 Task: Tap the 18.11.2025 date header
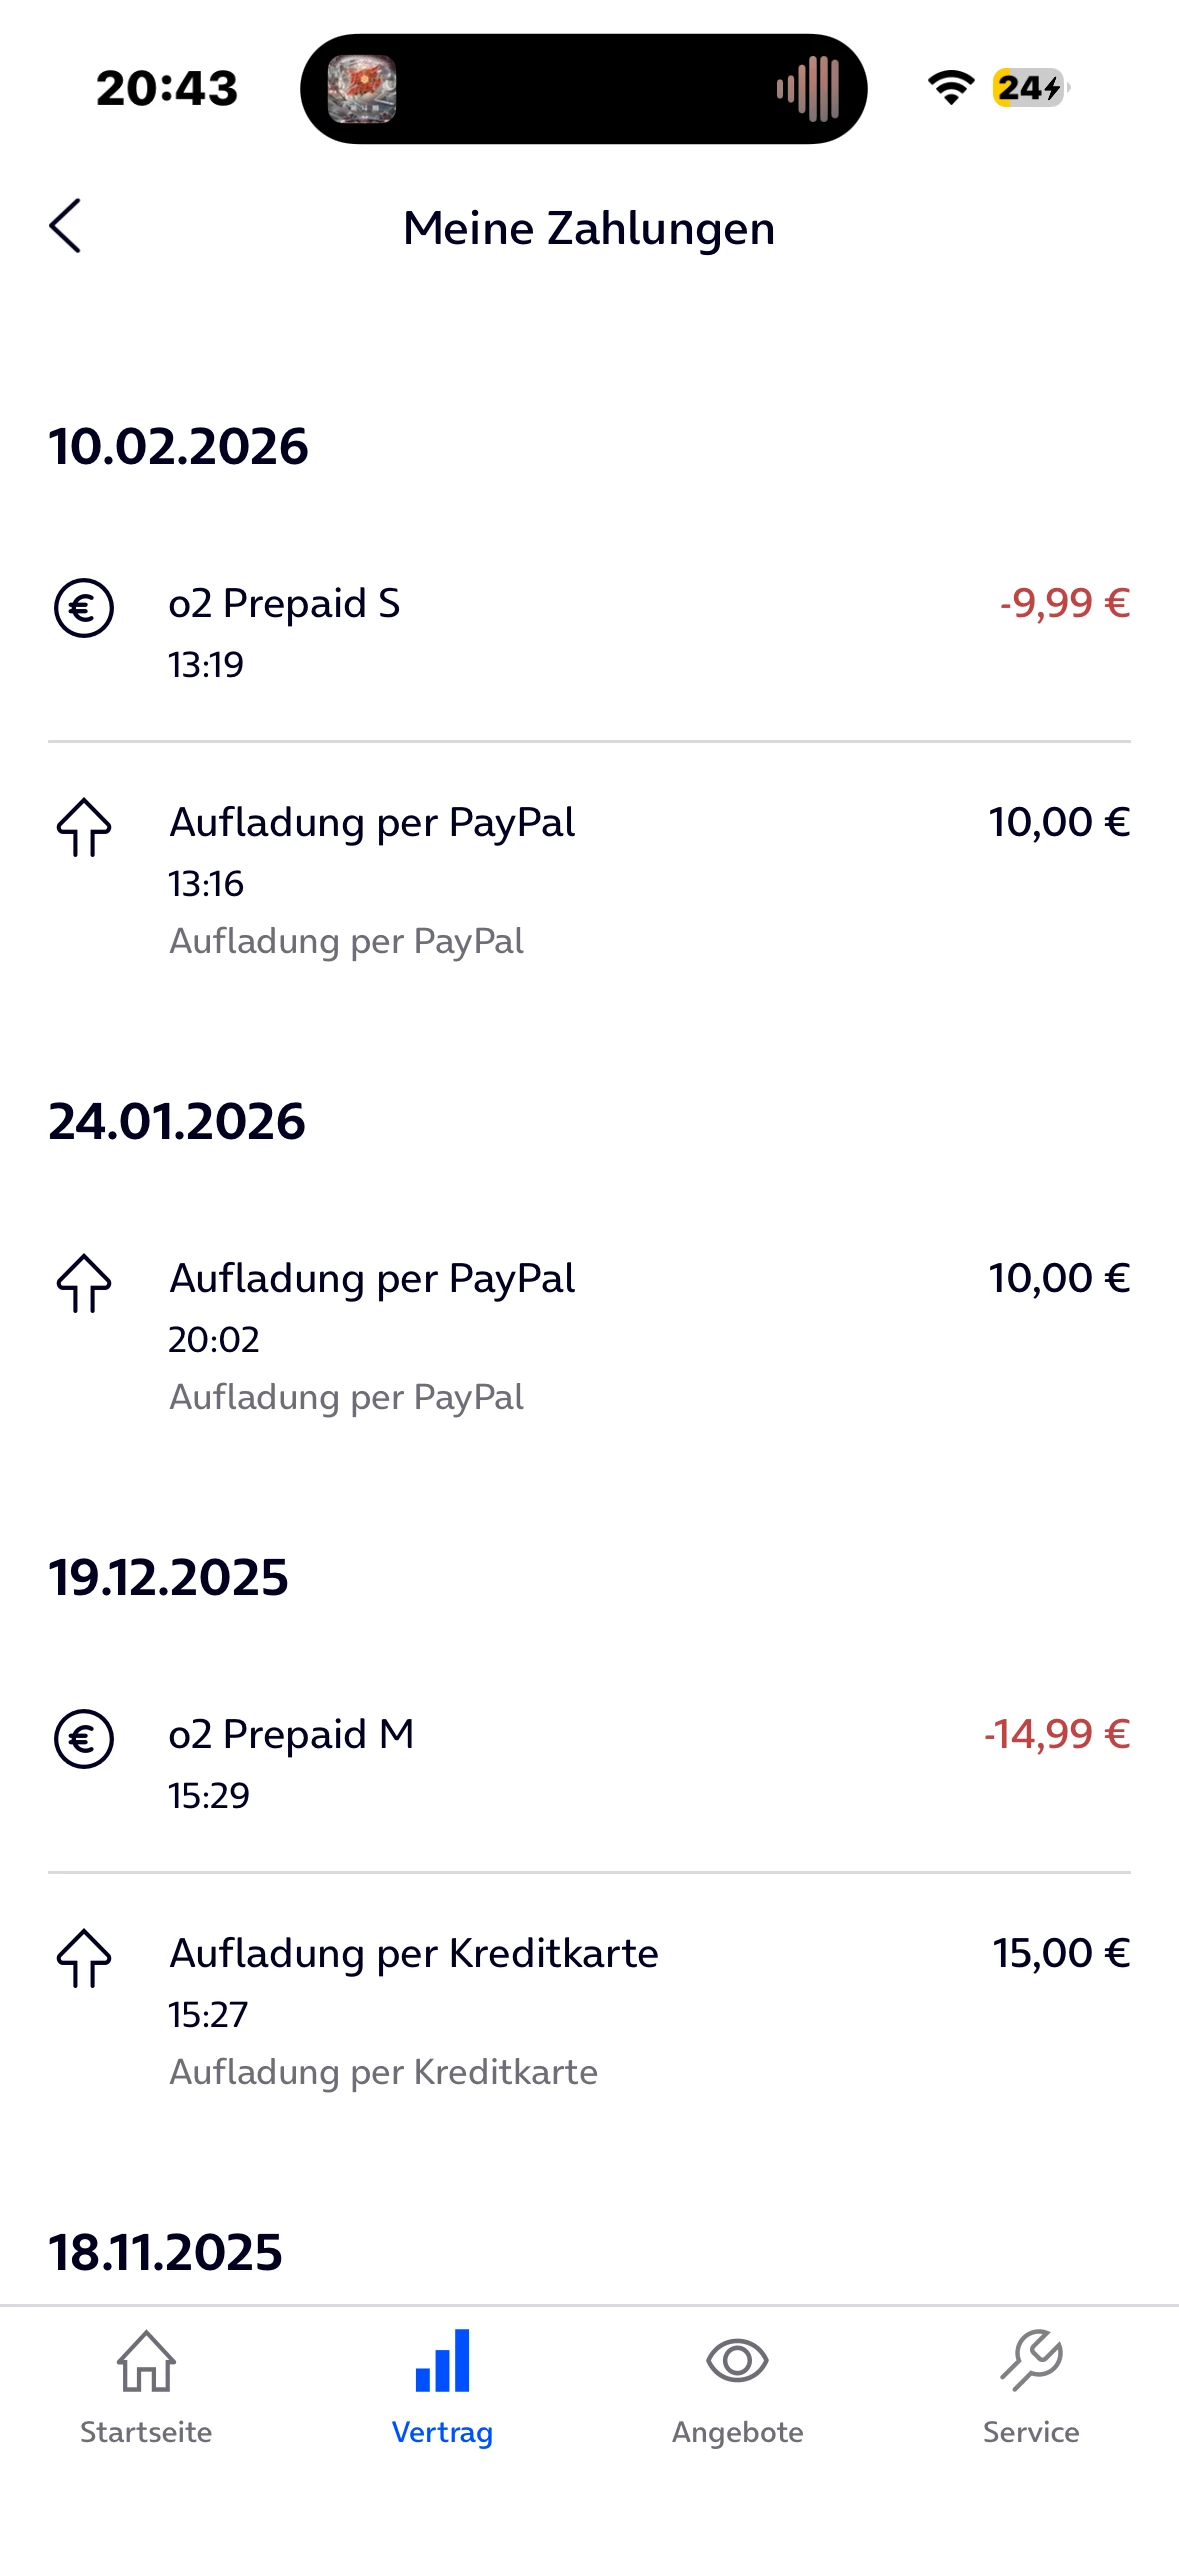point(166,2253)
